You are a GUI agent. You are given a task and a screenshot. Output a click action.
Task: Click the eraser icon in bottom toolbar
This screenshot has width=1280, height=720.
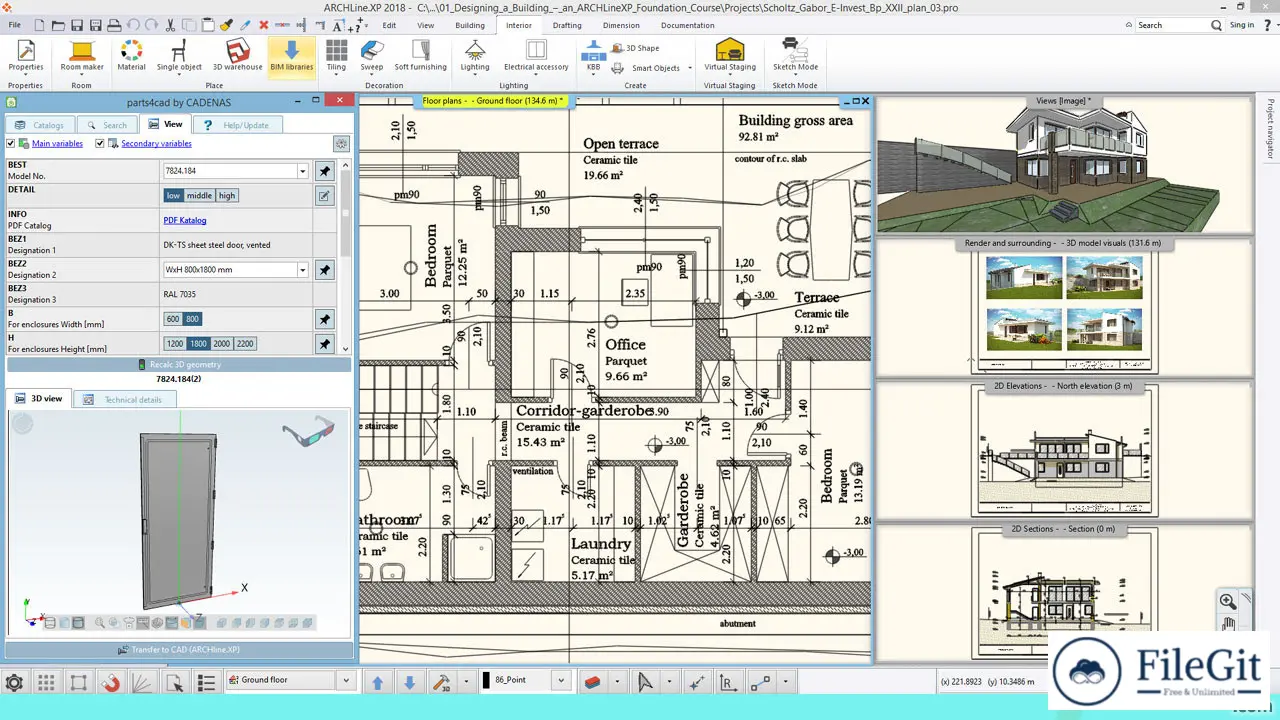pyautogui.click(x=592, y=682)
